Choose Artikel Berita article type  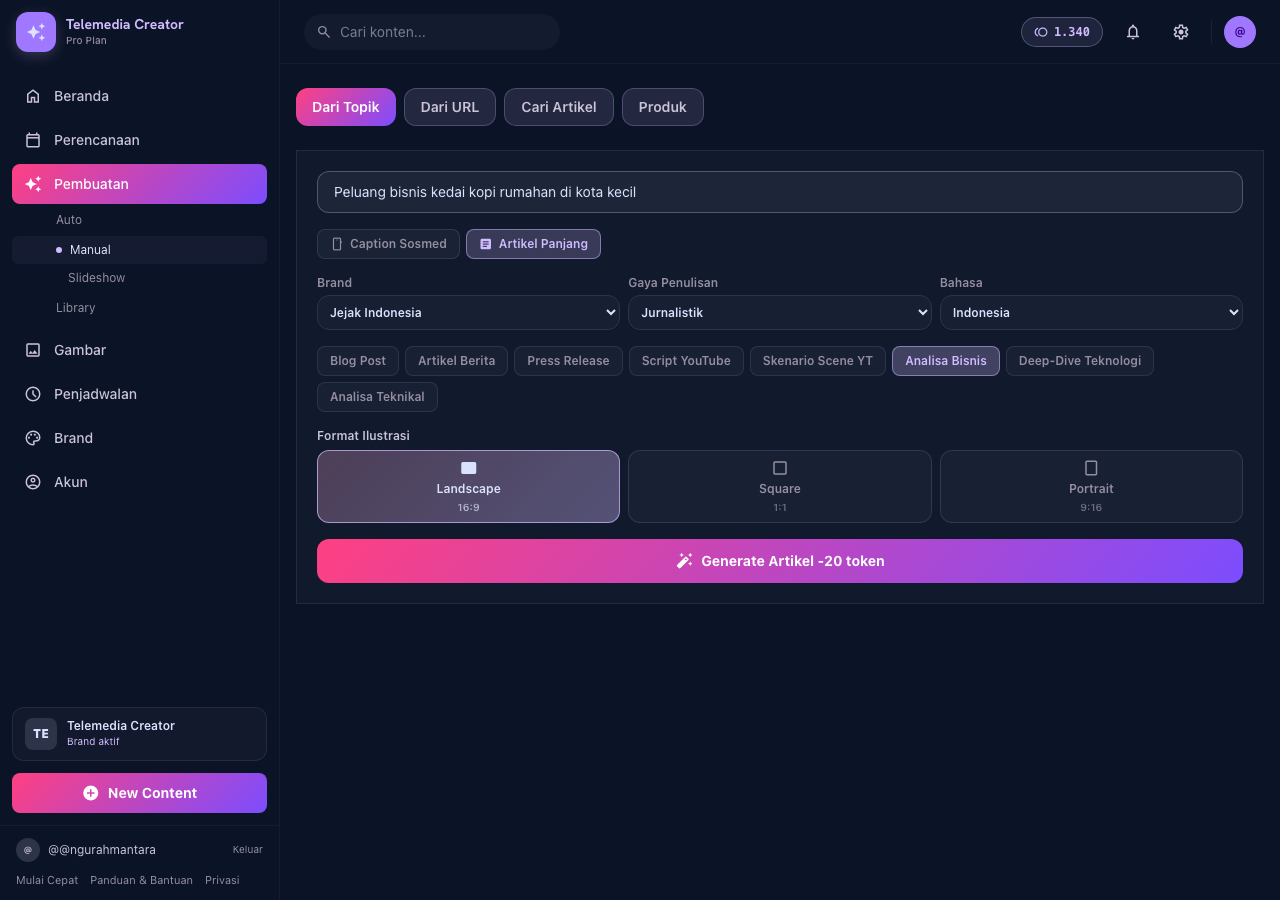pyautogui.click(x=457, y=361)
